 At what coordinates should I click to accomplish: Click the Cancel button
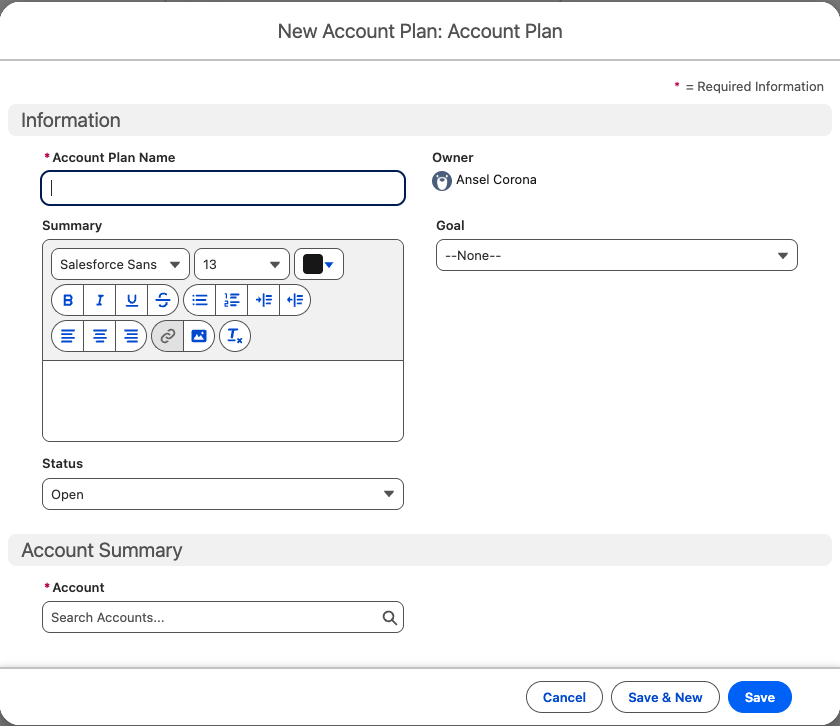click(x=564, y=697)
